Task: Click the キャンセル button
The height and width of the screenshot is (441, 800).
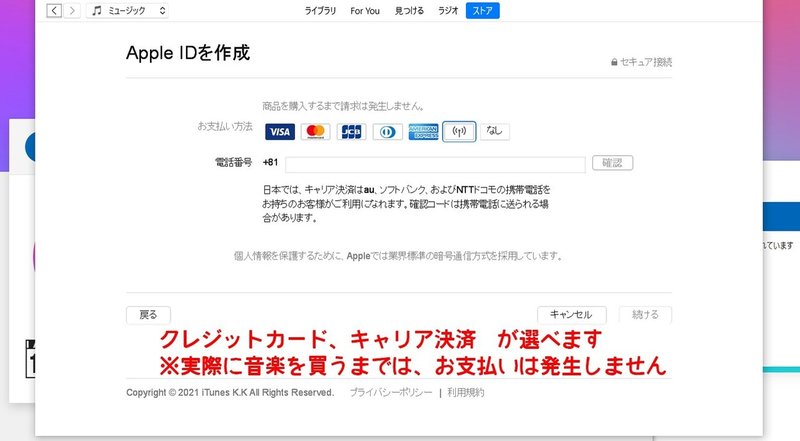Action: tap(571, 314)
